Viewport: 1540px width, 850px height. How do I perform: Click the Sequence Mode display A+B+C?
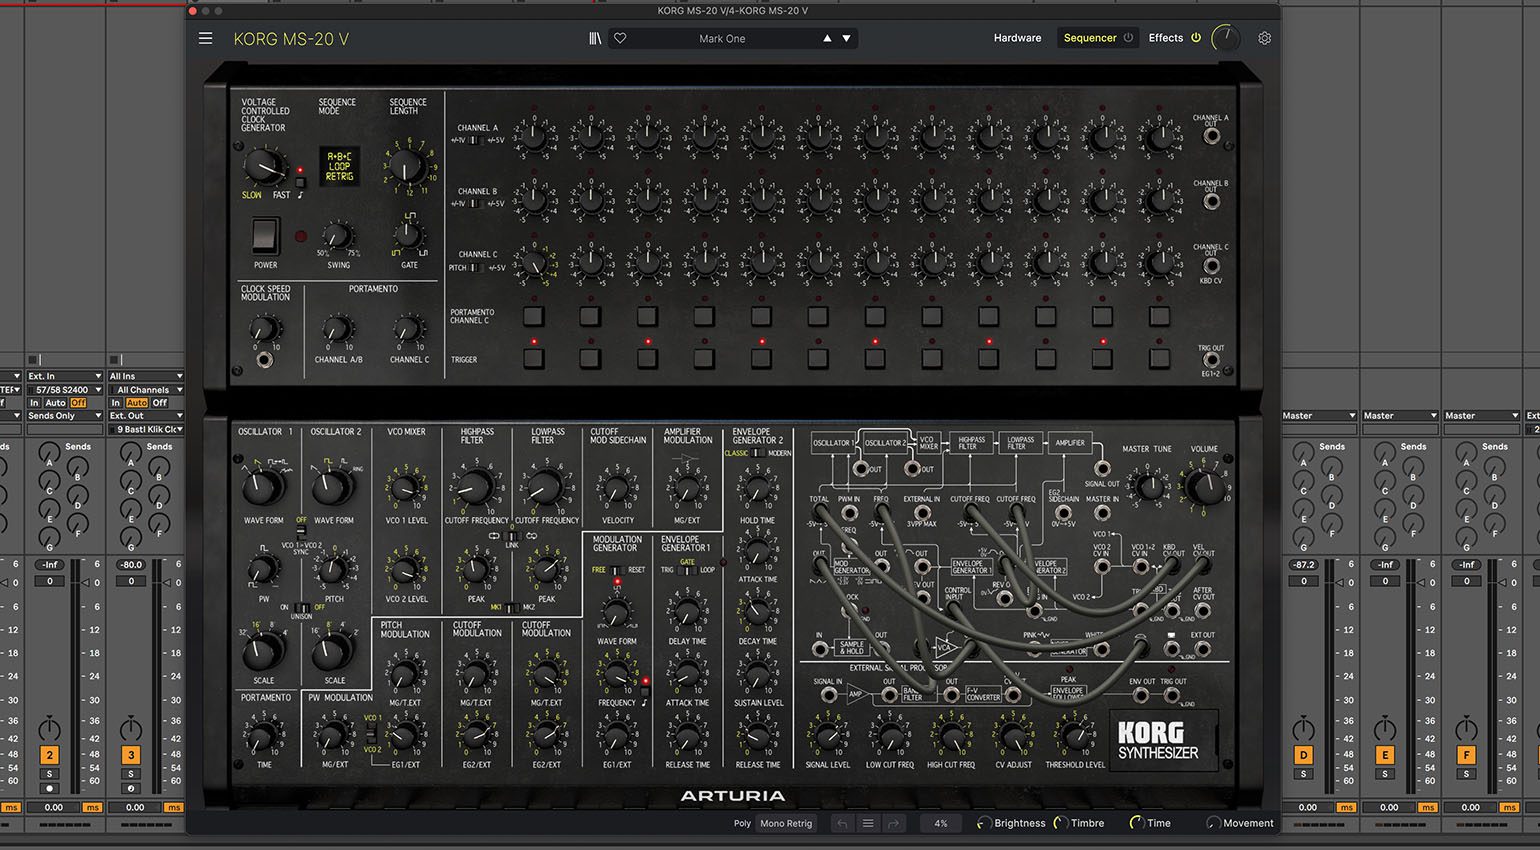tap(339, 166)
